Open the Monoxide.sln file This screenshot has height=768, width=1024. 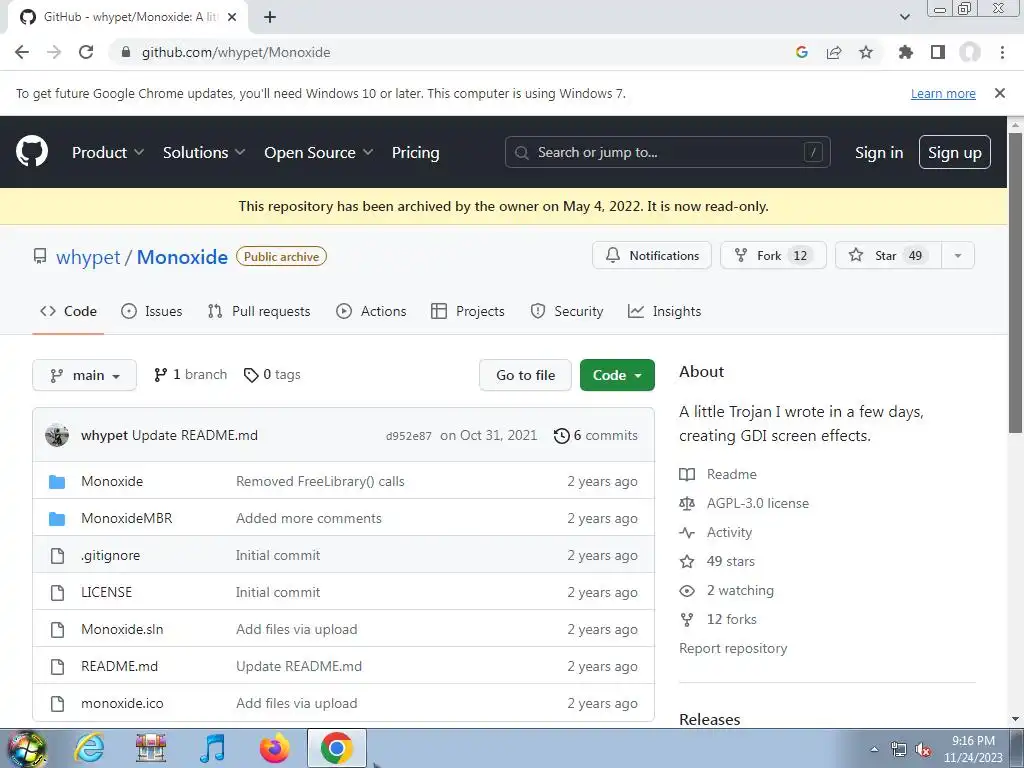(x=122, y=630)
